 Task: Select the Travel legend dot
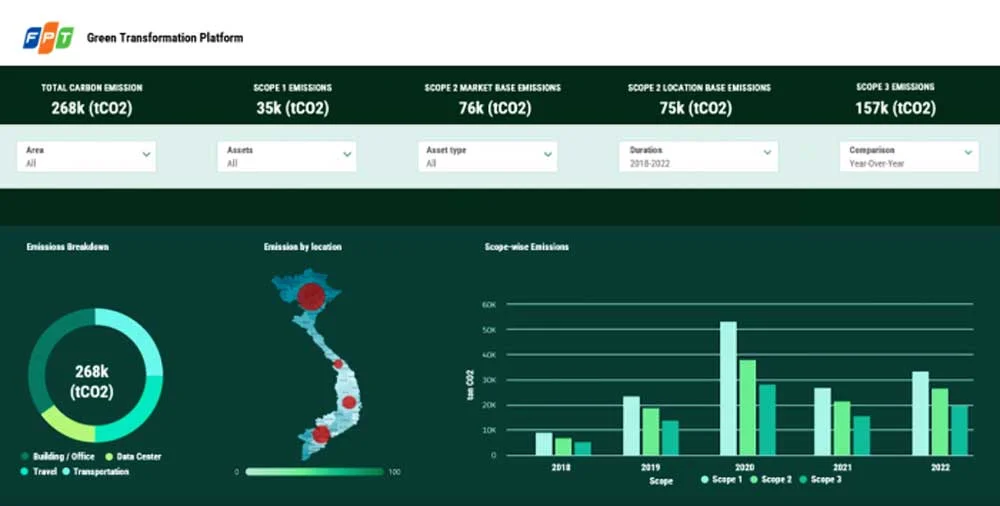point(25,472)
